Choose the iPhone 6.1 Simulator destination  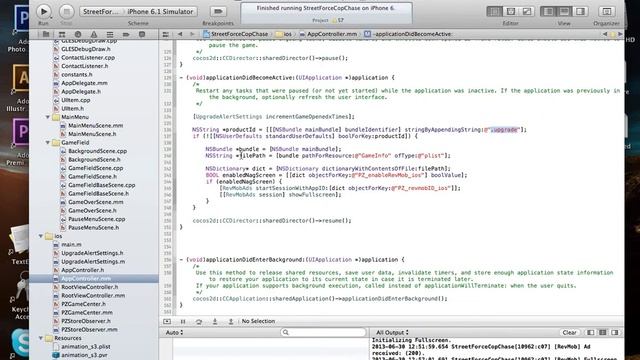click(x=160, y=11)
